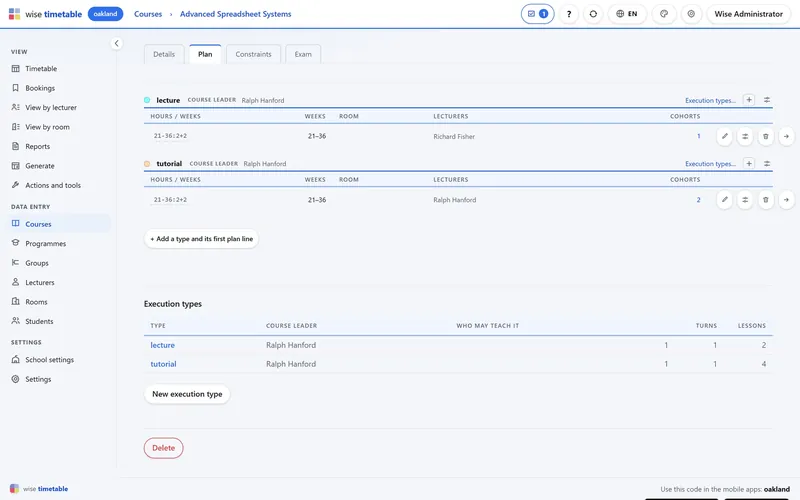Open View by lecturer
The width and height of the screenshot is (800, 500).
(x=51, y=107)
